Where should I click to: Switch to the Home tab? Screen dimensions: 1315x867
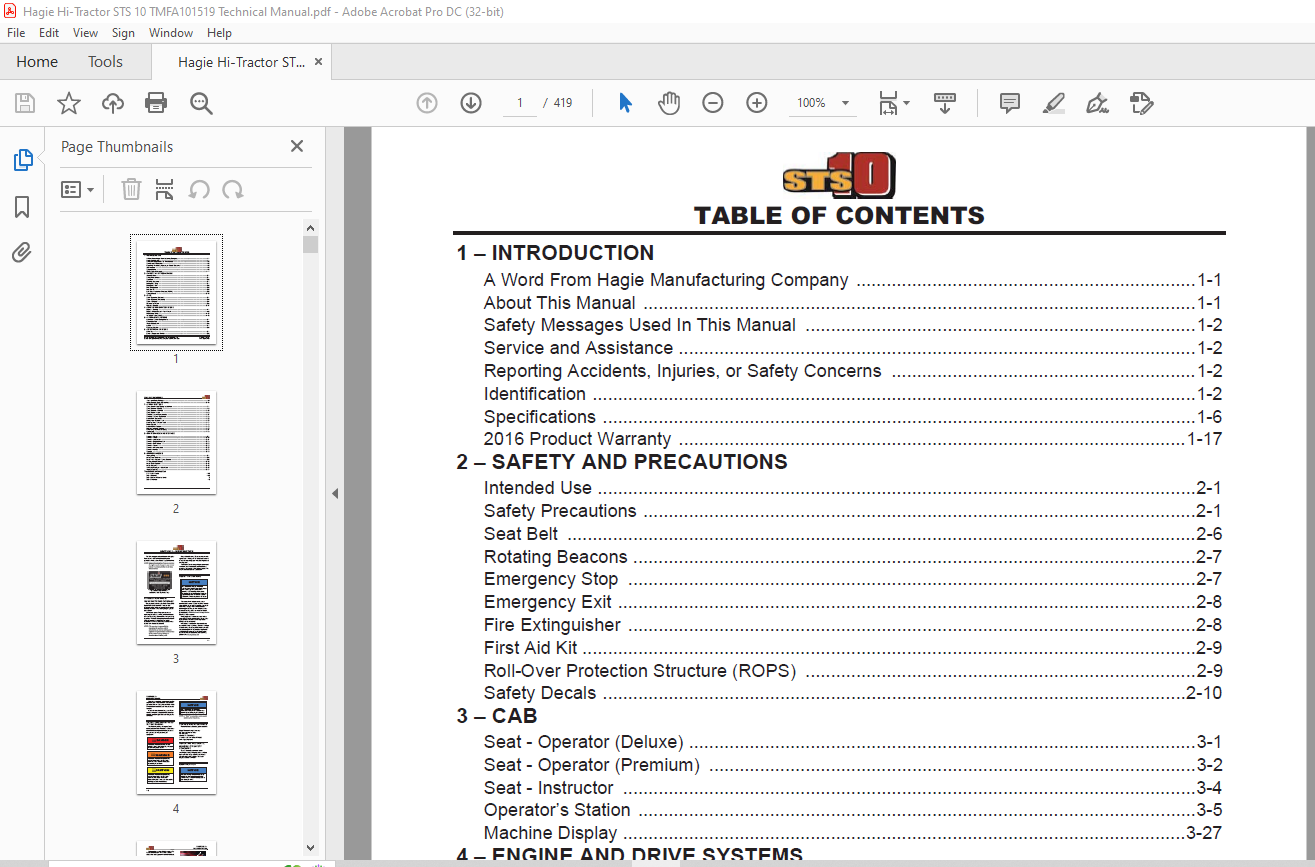[x=37, y=62]
